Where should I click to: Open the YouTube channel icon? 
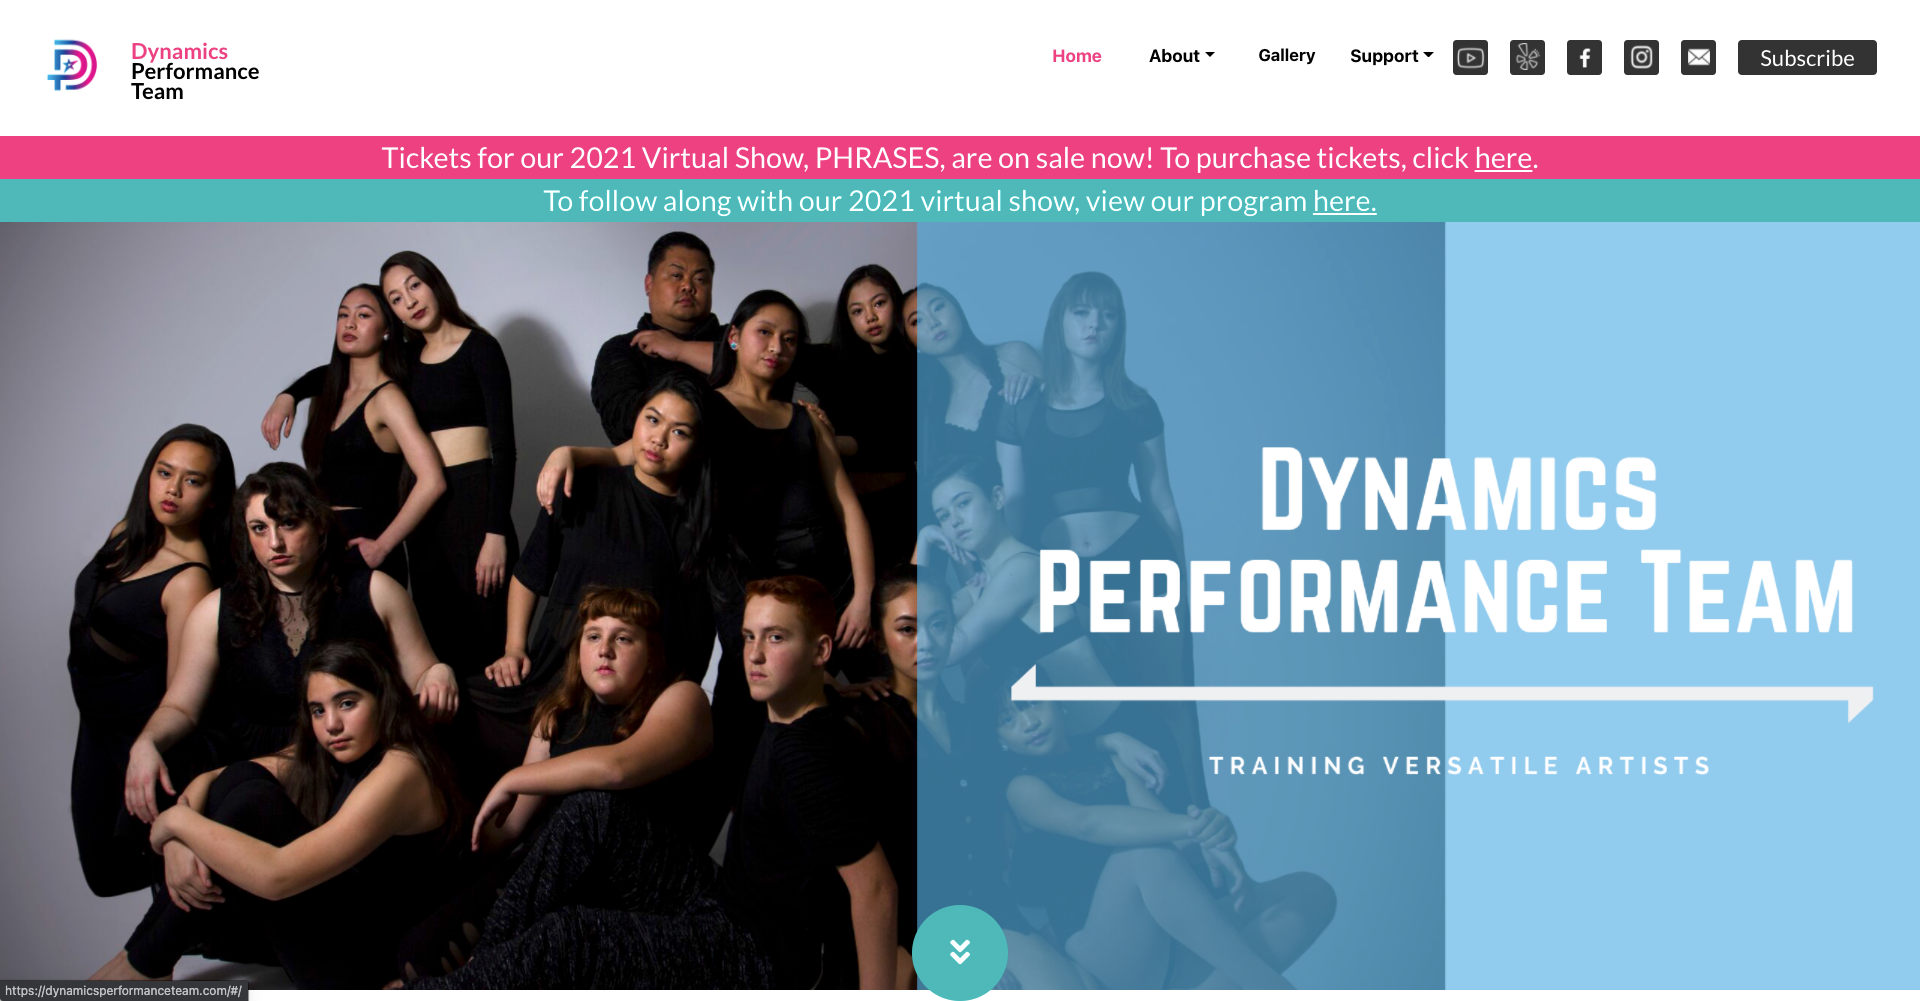pyautogui.click(x=1470, y=58)
